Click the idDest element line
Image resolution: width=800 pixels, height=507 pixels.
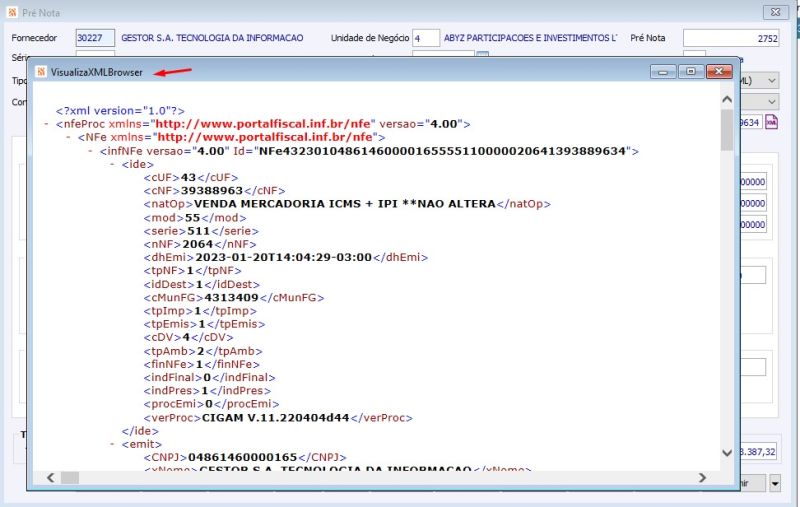coord(202,285)
